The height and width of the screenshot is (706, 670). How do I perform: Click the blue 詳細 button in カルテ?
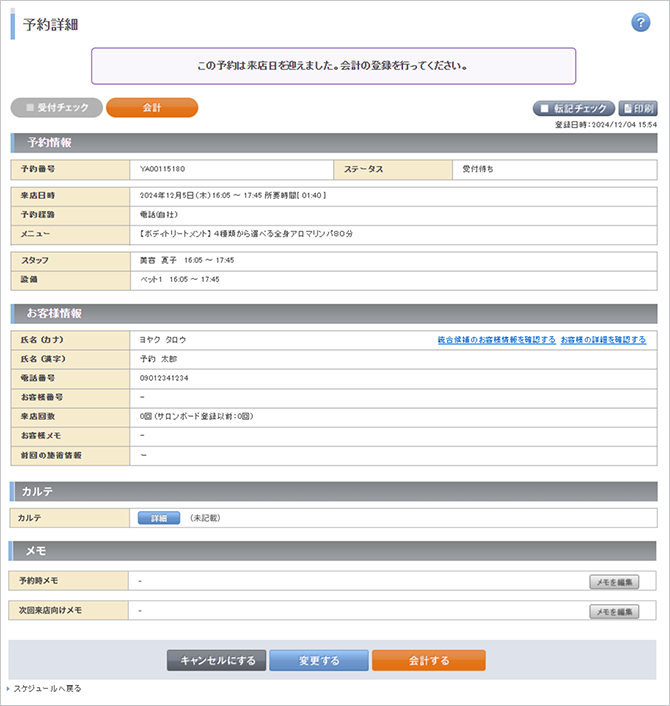(x=159, y=518)
